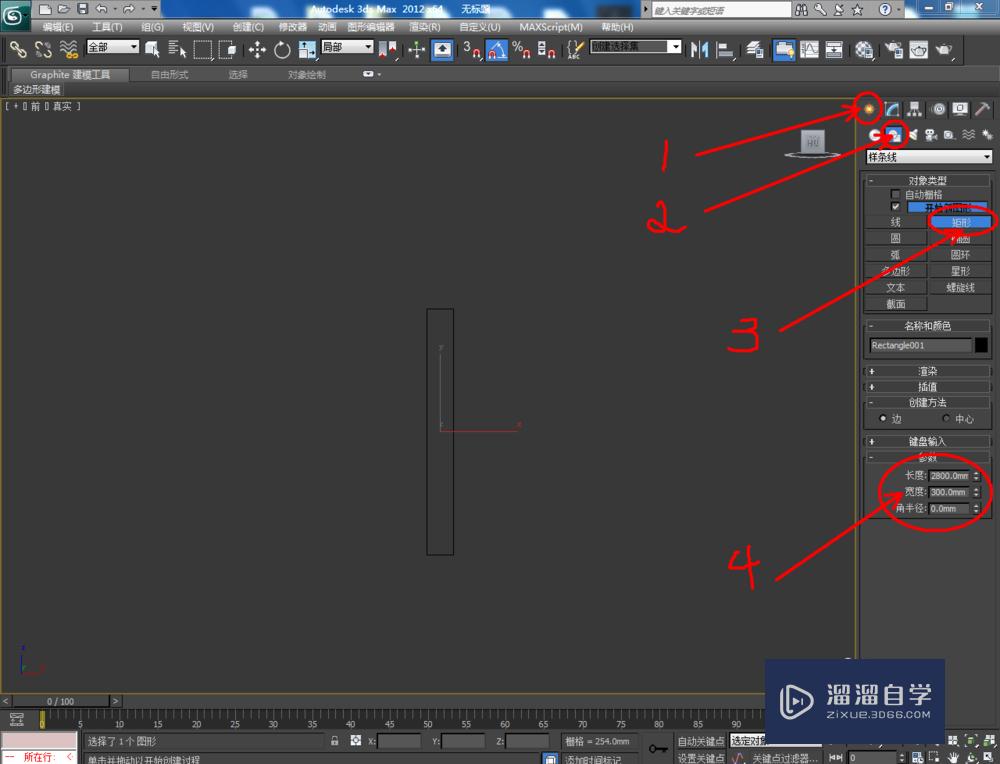This screenshot has width=1000, height=764.
Task: Switch to the Hierarchy command panel tab
Action: pos(915,109)
